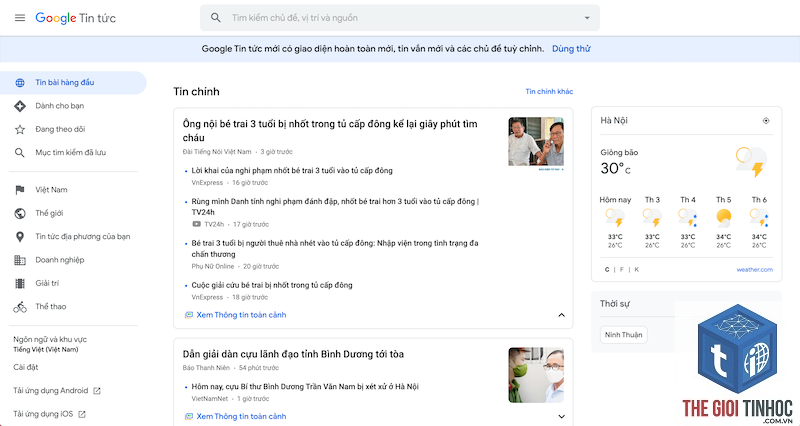Click the star icon for Đang theo dõi
800x426 pixels.
(20, 130)
